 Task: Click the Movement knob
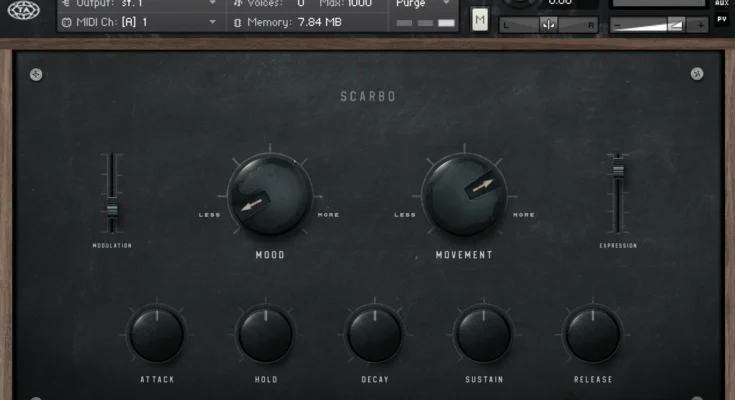(x=463, y=195)
